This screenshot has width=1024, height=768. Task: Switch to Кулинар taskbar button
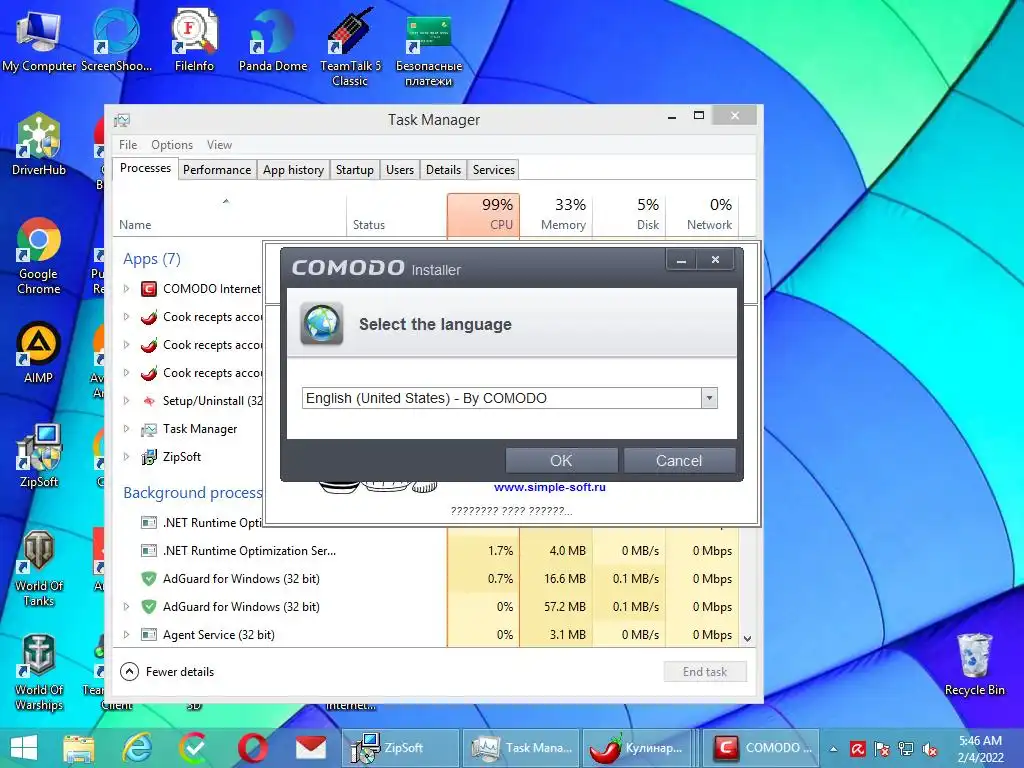tap(637, 748)
